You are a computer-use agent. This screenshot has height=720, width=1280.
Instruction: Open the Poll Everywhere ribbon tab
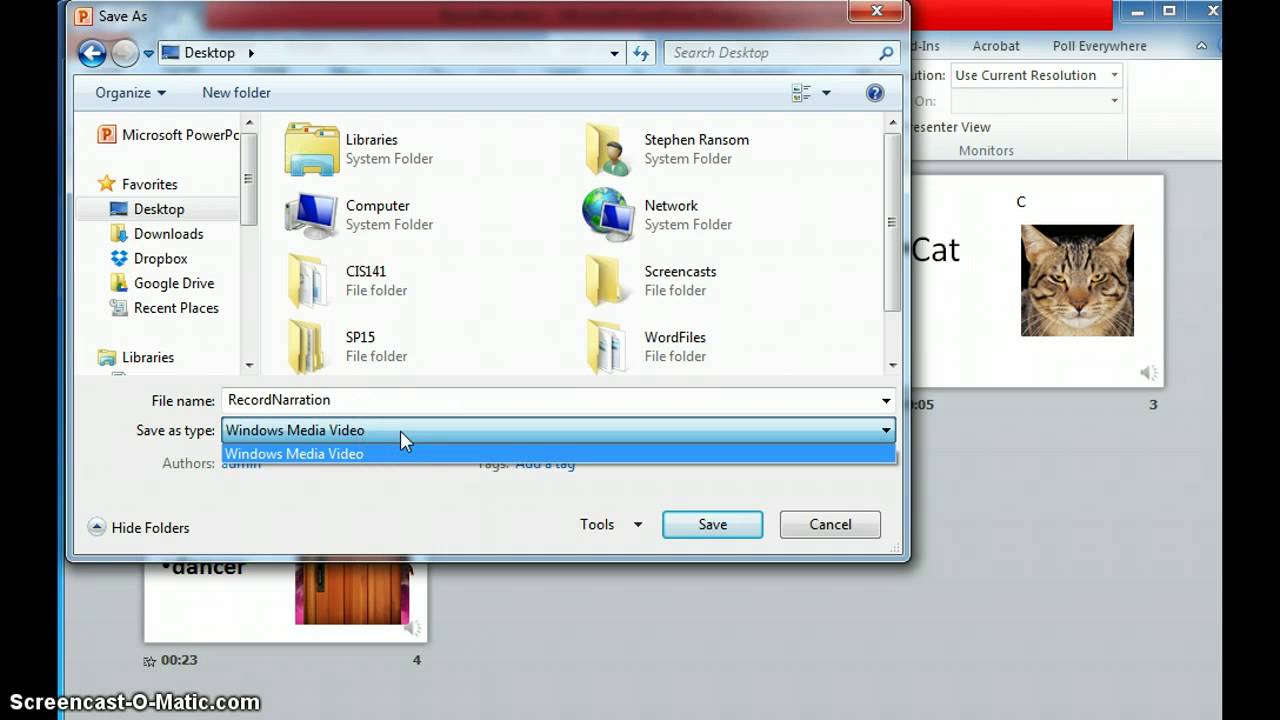pos(1099,46)
